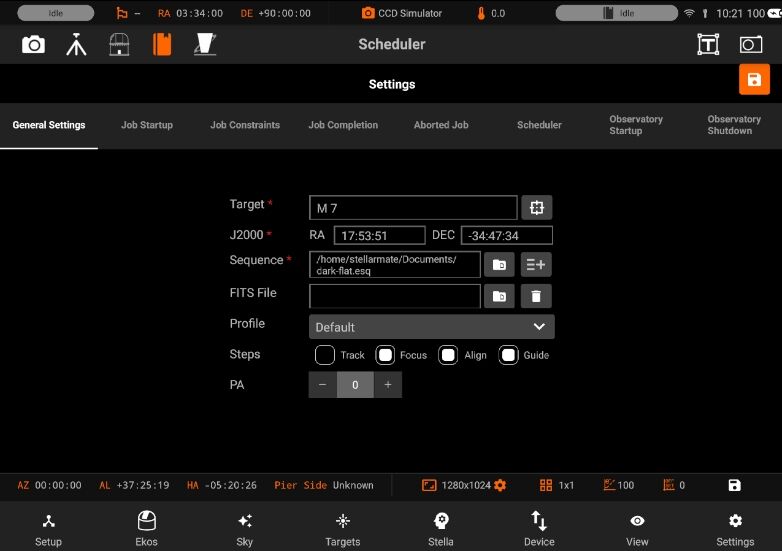
Task: Click the RA field 17:53:51
Action: click(x=380, y=235)
